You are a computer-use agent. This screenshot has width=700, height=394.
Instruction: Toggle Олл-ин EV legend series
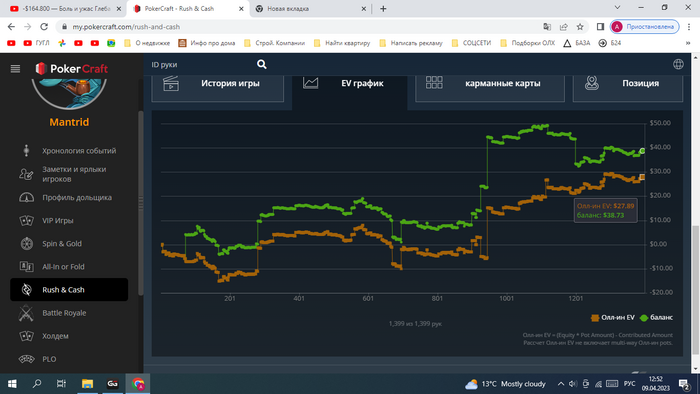click(612, 318)
